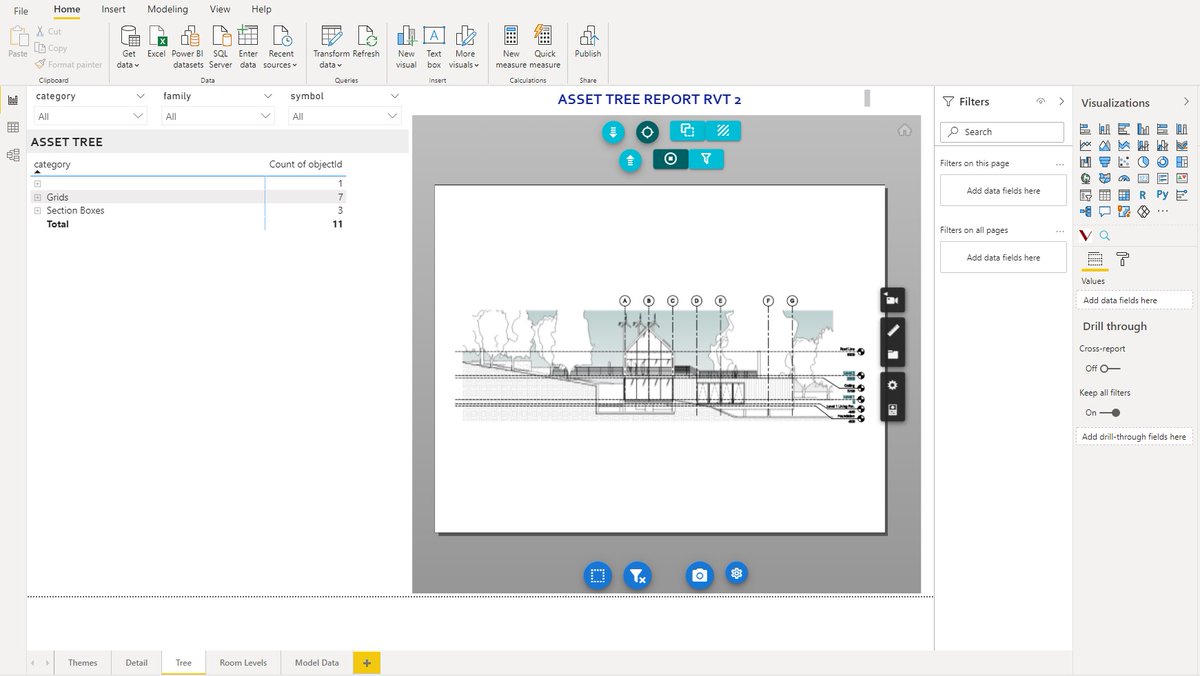Click the viewer pencil markup button
The height and width of the screenshot is (676, 1200).
point(893,329)
